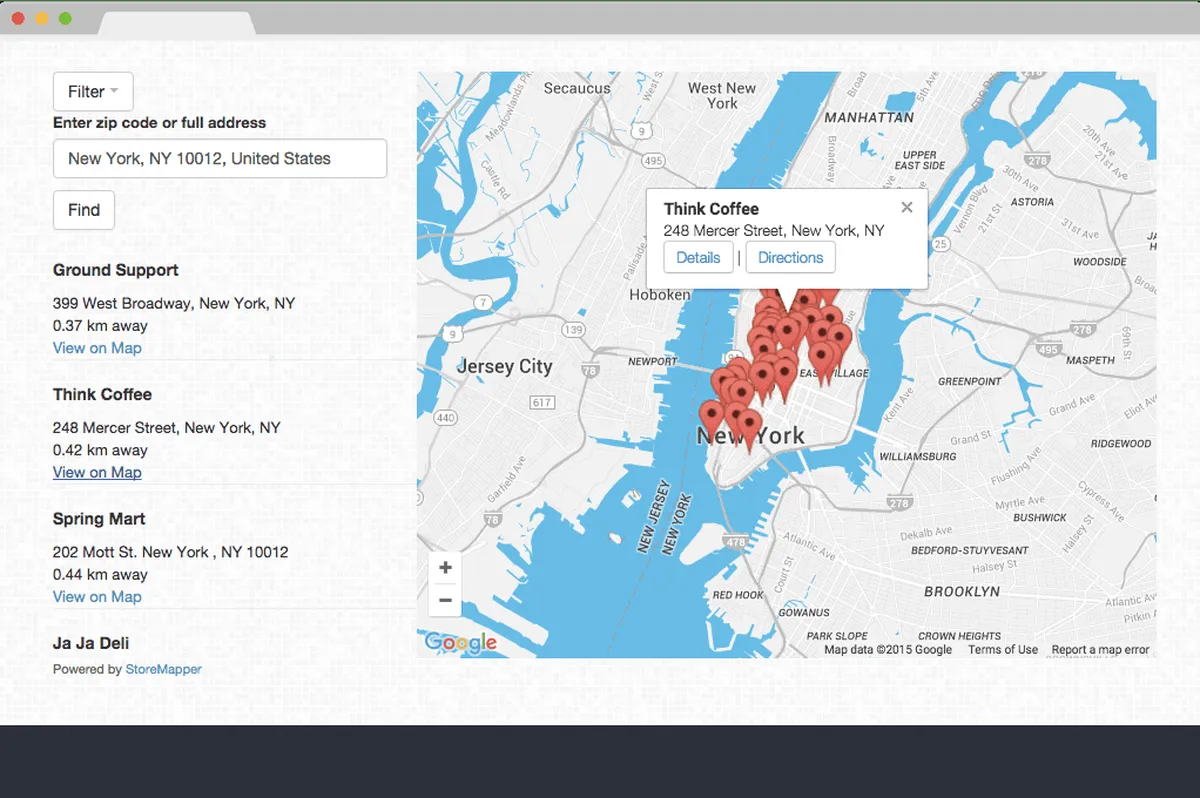Open View on Map for Ground Support

pos(97,348)
